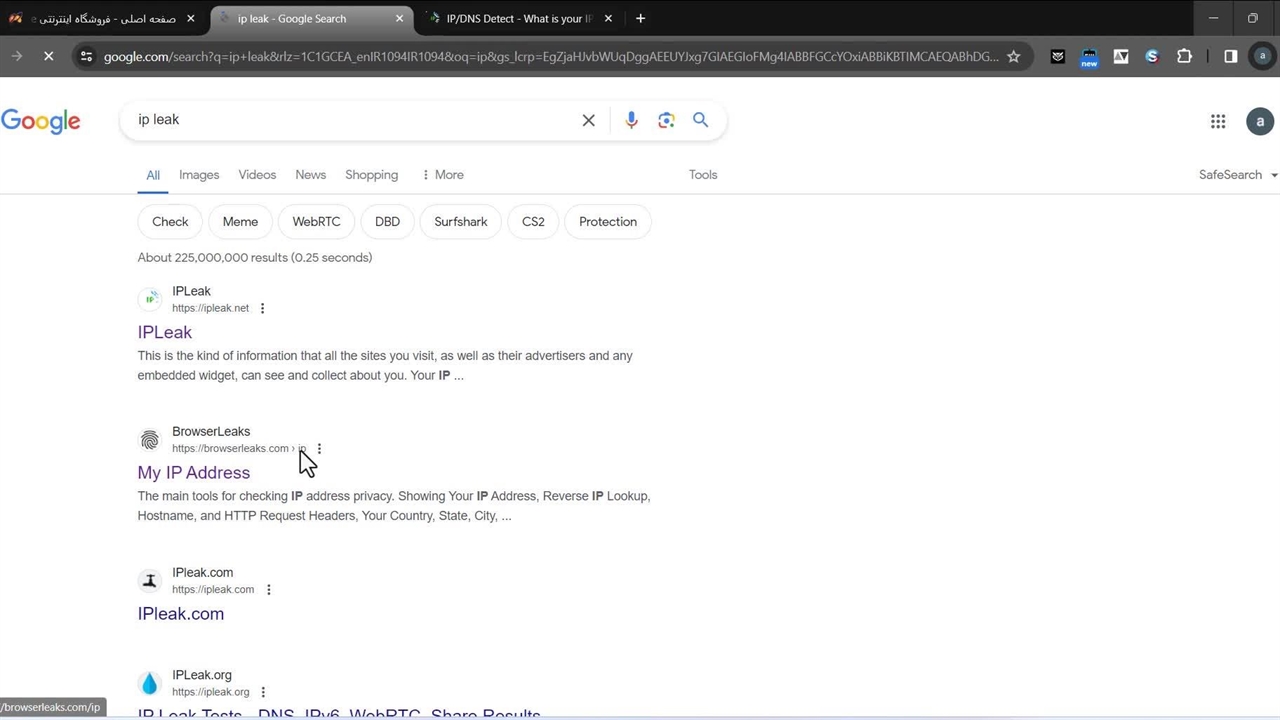Open options menu for IPLeak.net result
Image resolution: width=1280 pixels, height=720 pixels.
pyautogui.click(x=263, y=309)
